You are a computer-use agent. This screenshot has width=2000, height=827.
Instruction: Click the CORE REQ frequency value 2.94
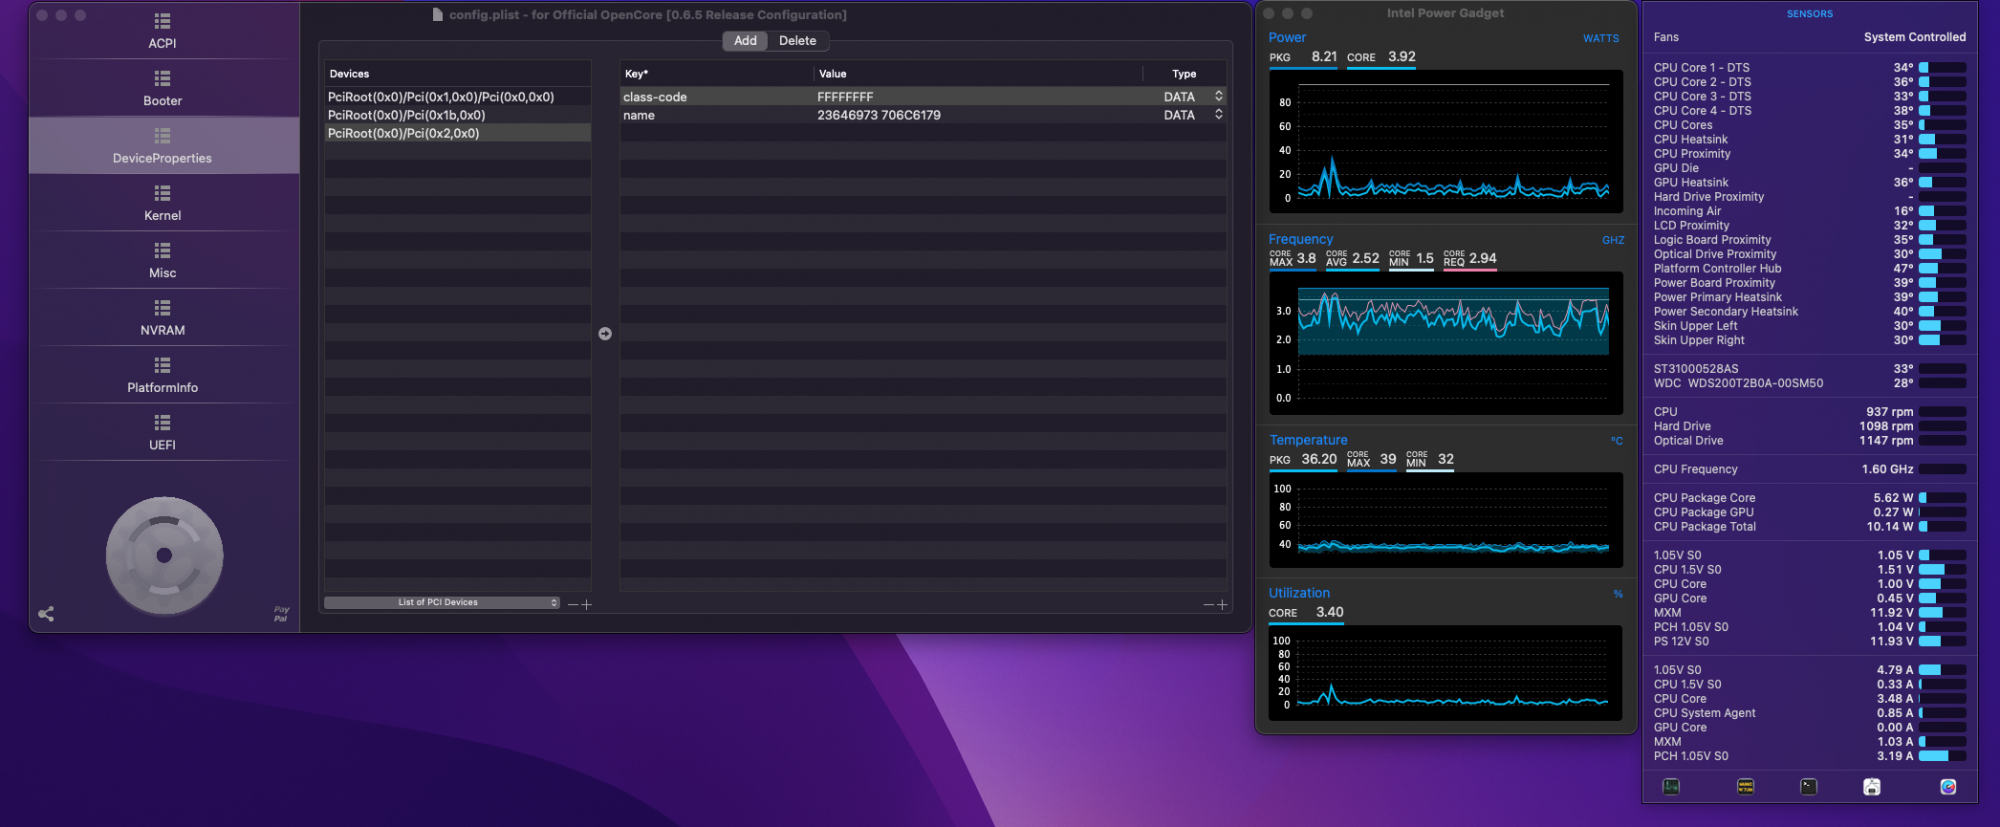coord(1483,258)
